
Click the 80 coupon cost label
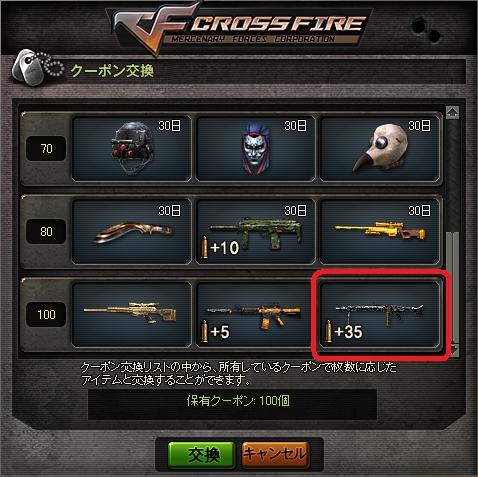[x=46, y=231]
